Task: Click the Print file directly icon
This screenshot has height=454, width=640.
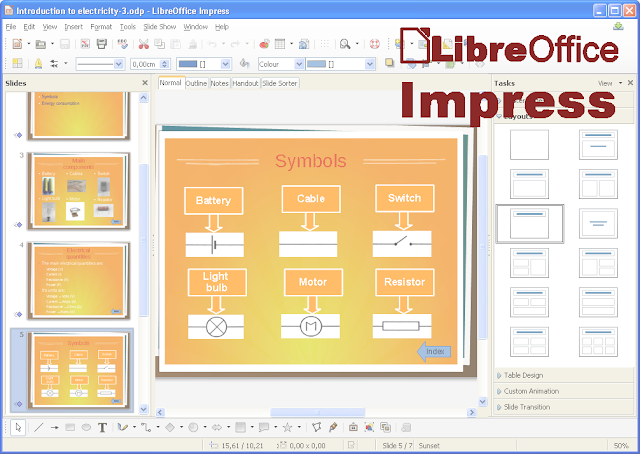Action: click(x=102, y=44)
